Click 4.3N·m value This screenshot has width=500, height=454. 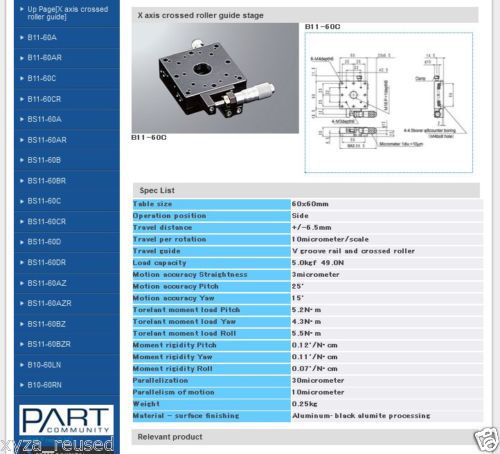[306, 322]
